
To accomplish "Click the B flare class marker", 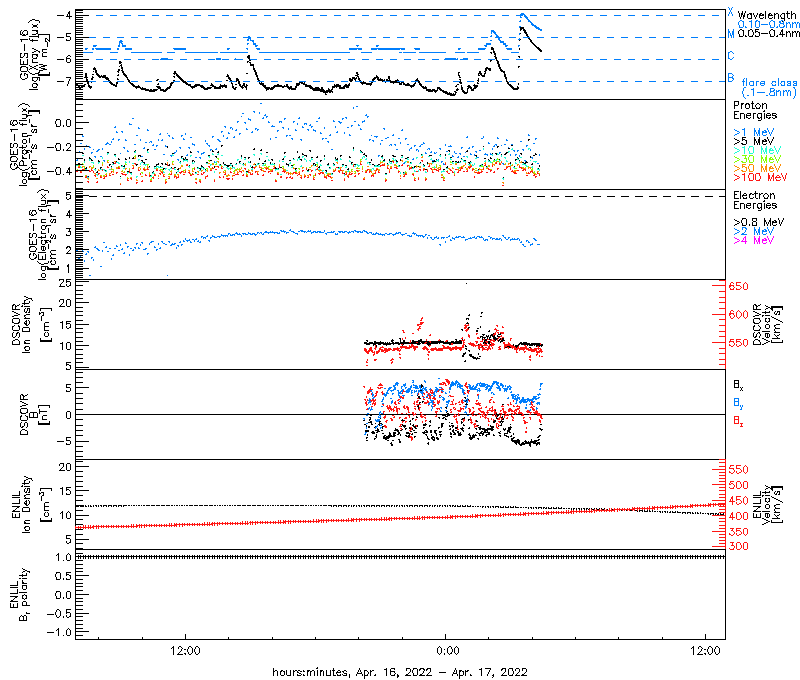I will coord(731,78).
